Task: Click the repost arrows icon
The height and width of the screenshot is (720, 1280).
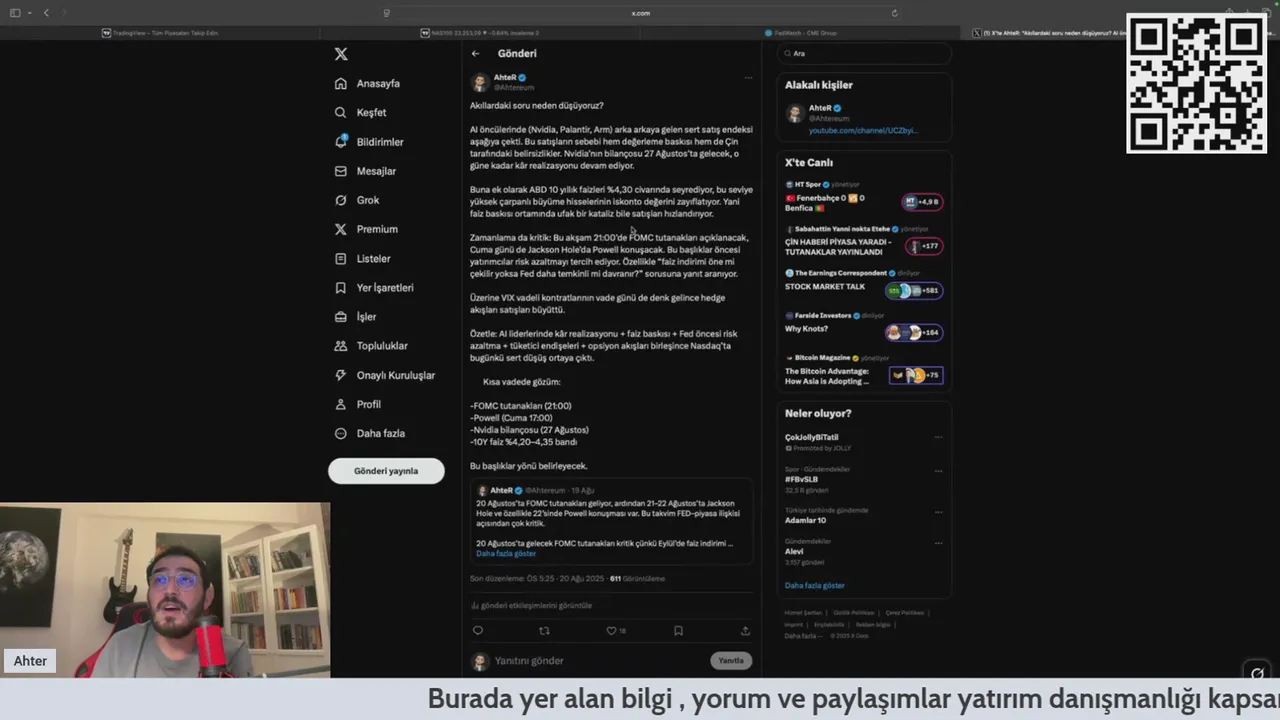Action: click(544, 631)
